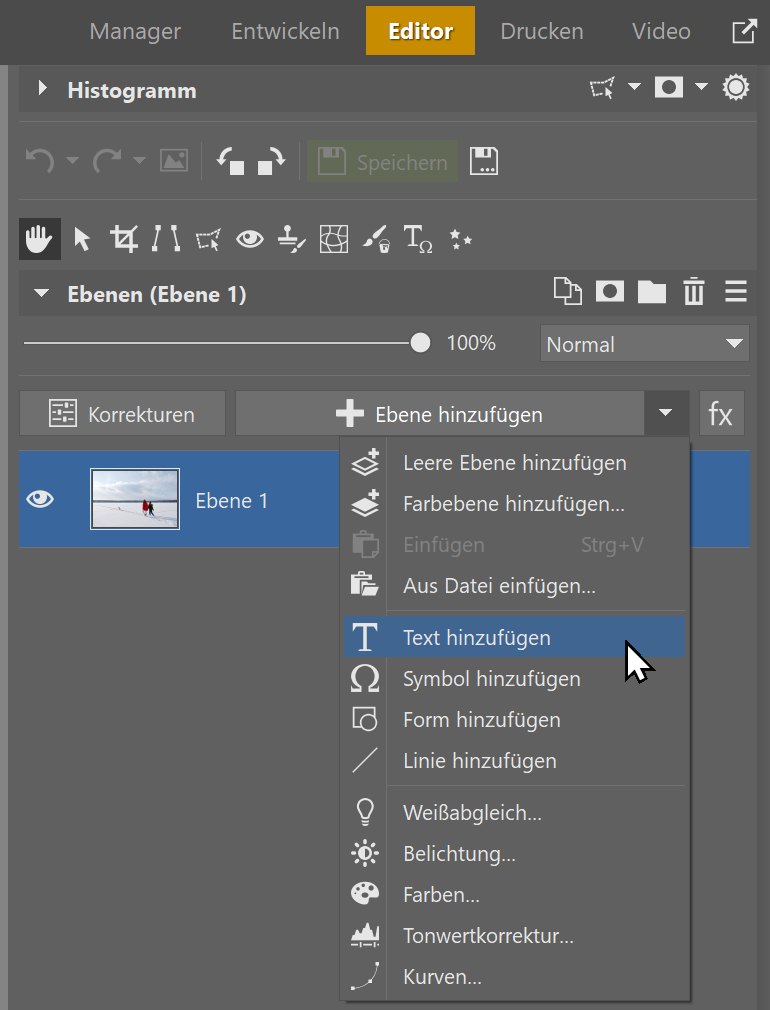Open the Normal blend mode dropdown
Viewport: 770px width, 1010px height.
pyautogui.click(x=644, y=344)
